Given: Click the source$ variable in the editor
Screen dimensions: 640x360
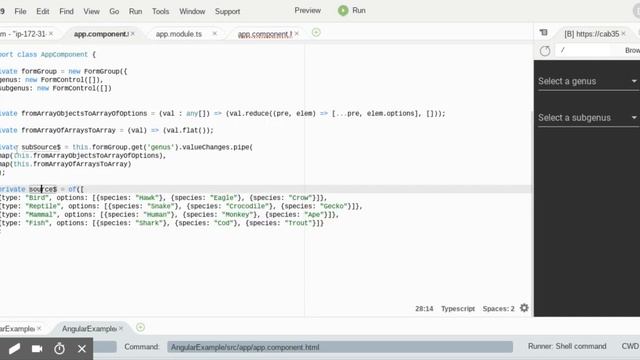Looking at the screenshot, I should click(43, 189).
